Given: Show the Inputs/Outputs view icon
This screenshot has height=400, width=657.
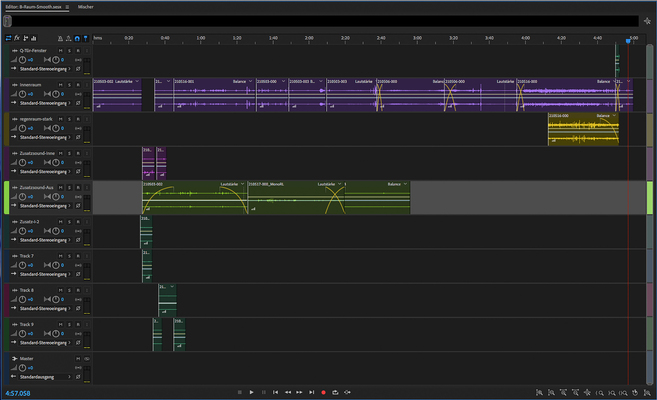Looking at the screenshot, I should coord(8,37).
